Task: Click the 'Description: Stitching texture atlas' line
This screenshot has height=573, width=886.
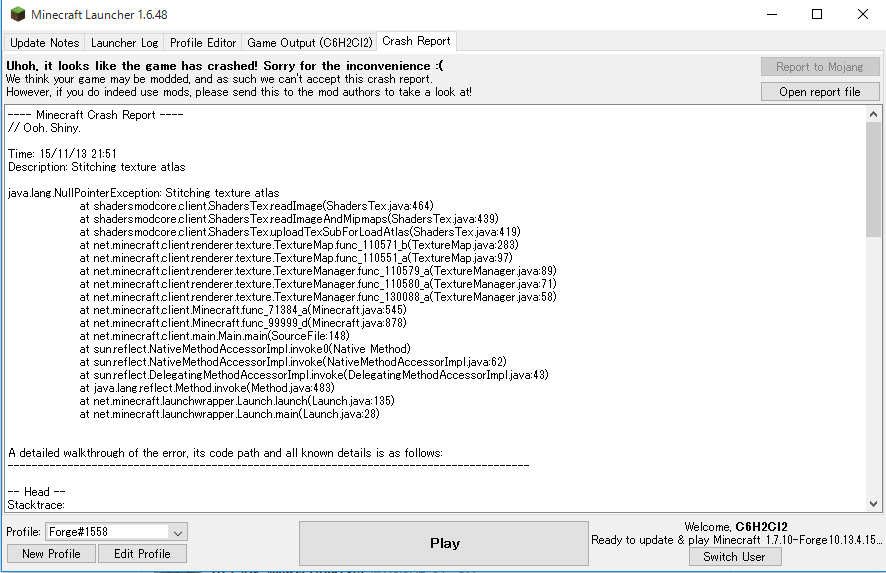Action: pyautogui.click(x=97, y=167)
